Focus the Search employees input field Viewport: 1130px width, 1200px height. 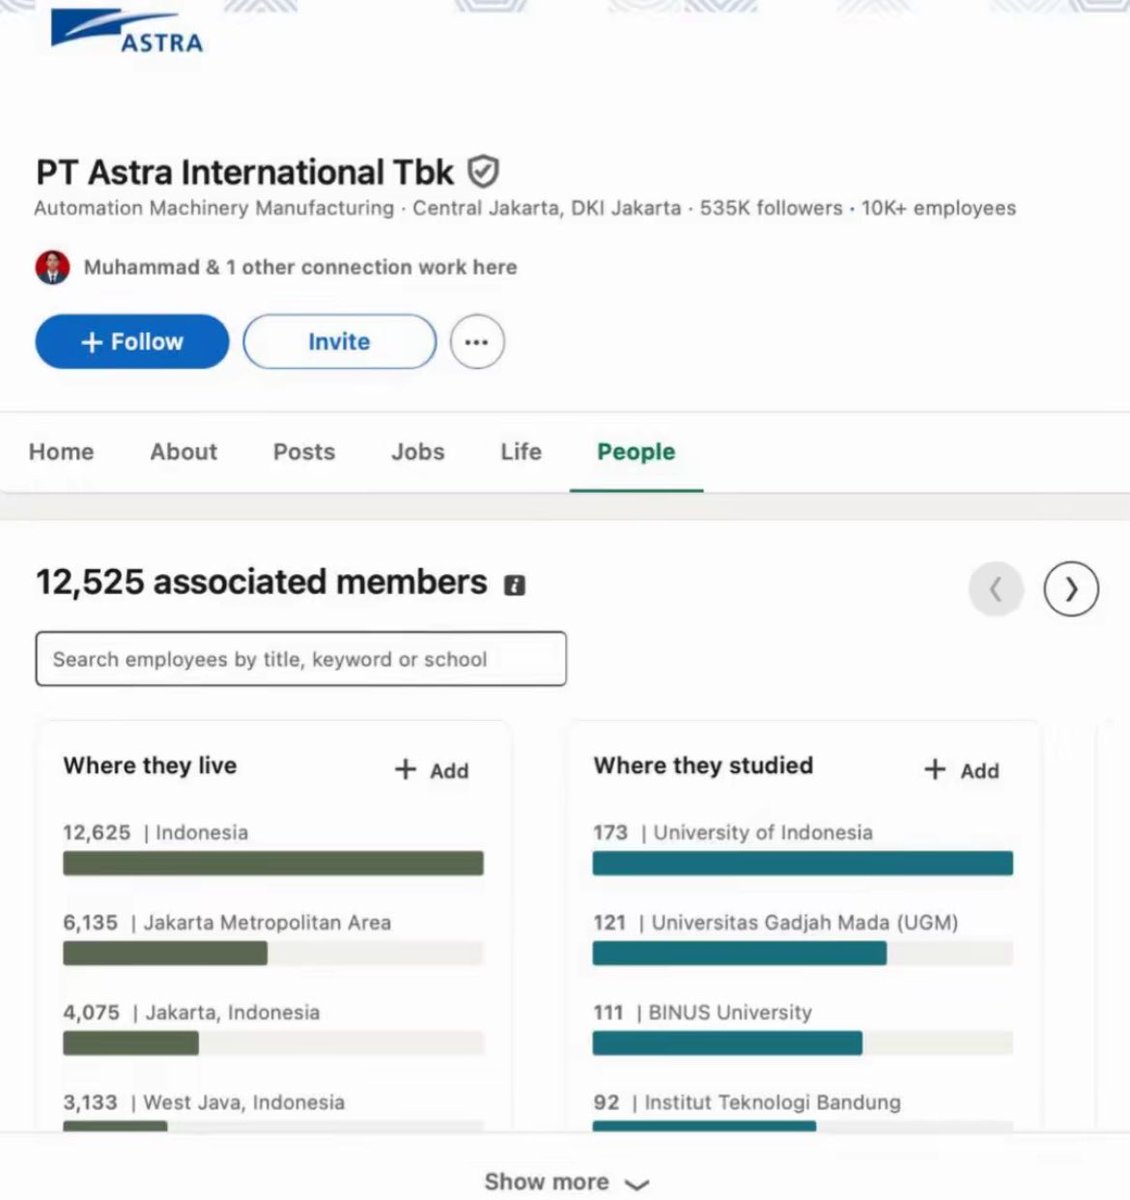301,659
